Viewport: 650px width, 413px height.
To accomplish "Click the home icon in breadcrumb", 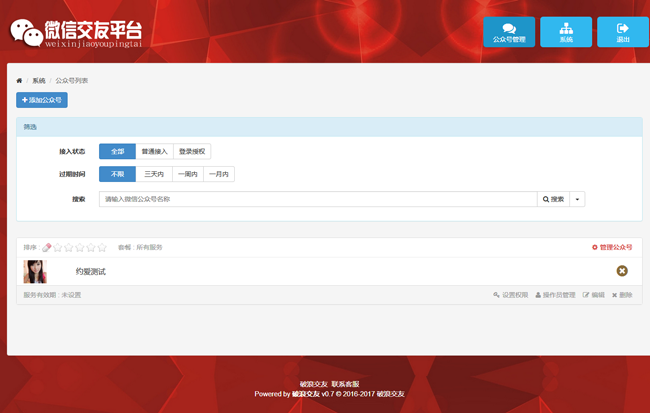I will (19, 80).
